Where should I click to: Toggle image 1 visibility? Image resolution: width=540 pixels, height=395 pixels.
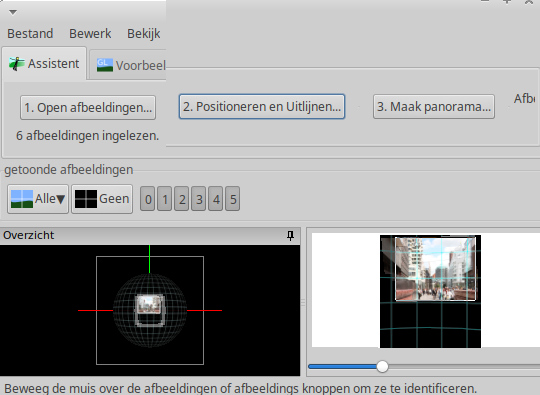[165, 199]
